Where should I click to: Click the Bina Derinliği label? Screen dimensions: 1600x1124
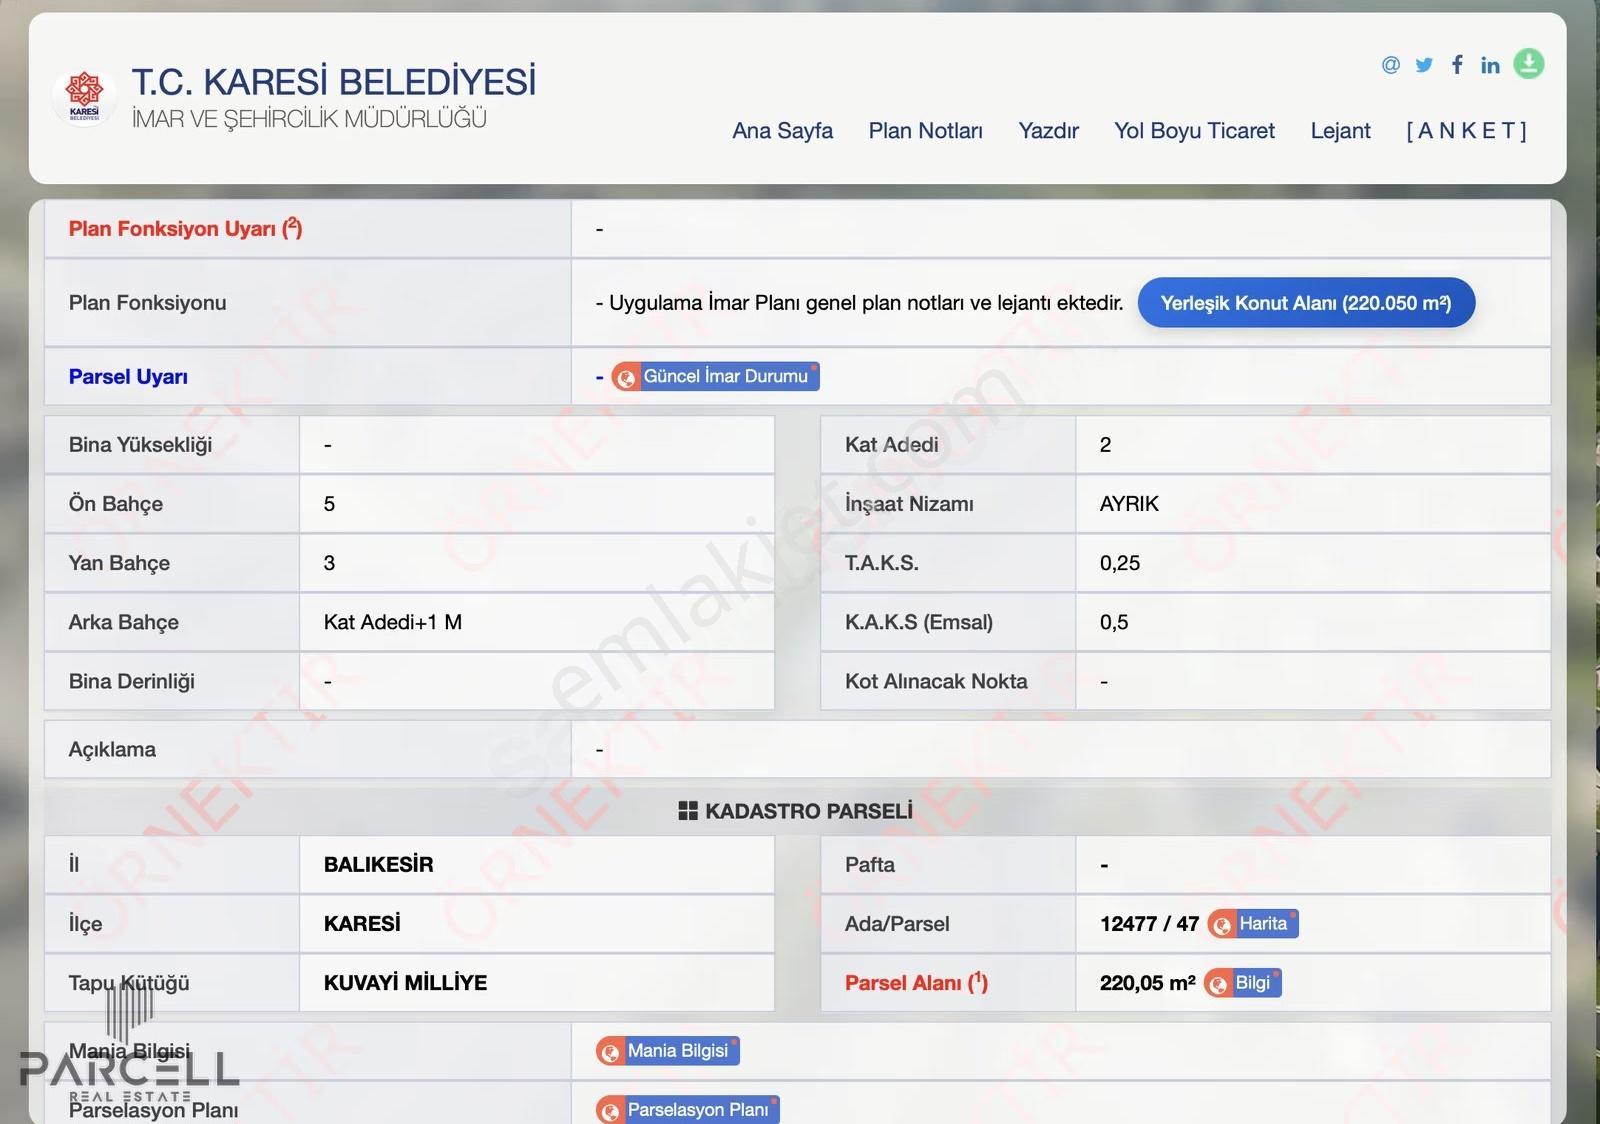(131, 681)
